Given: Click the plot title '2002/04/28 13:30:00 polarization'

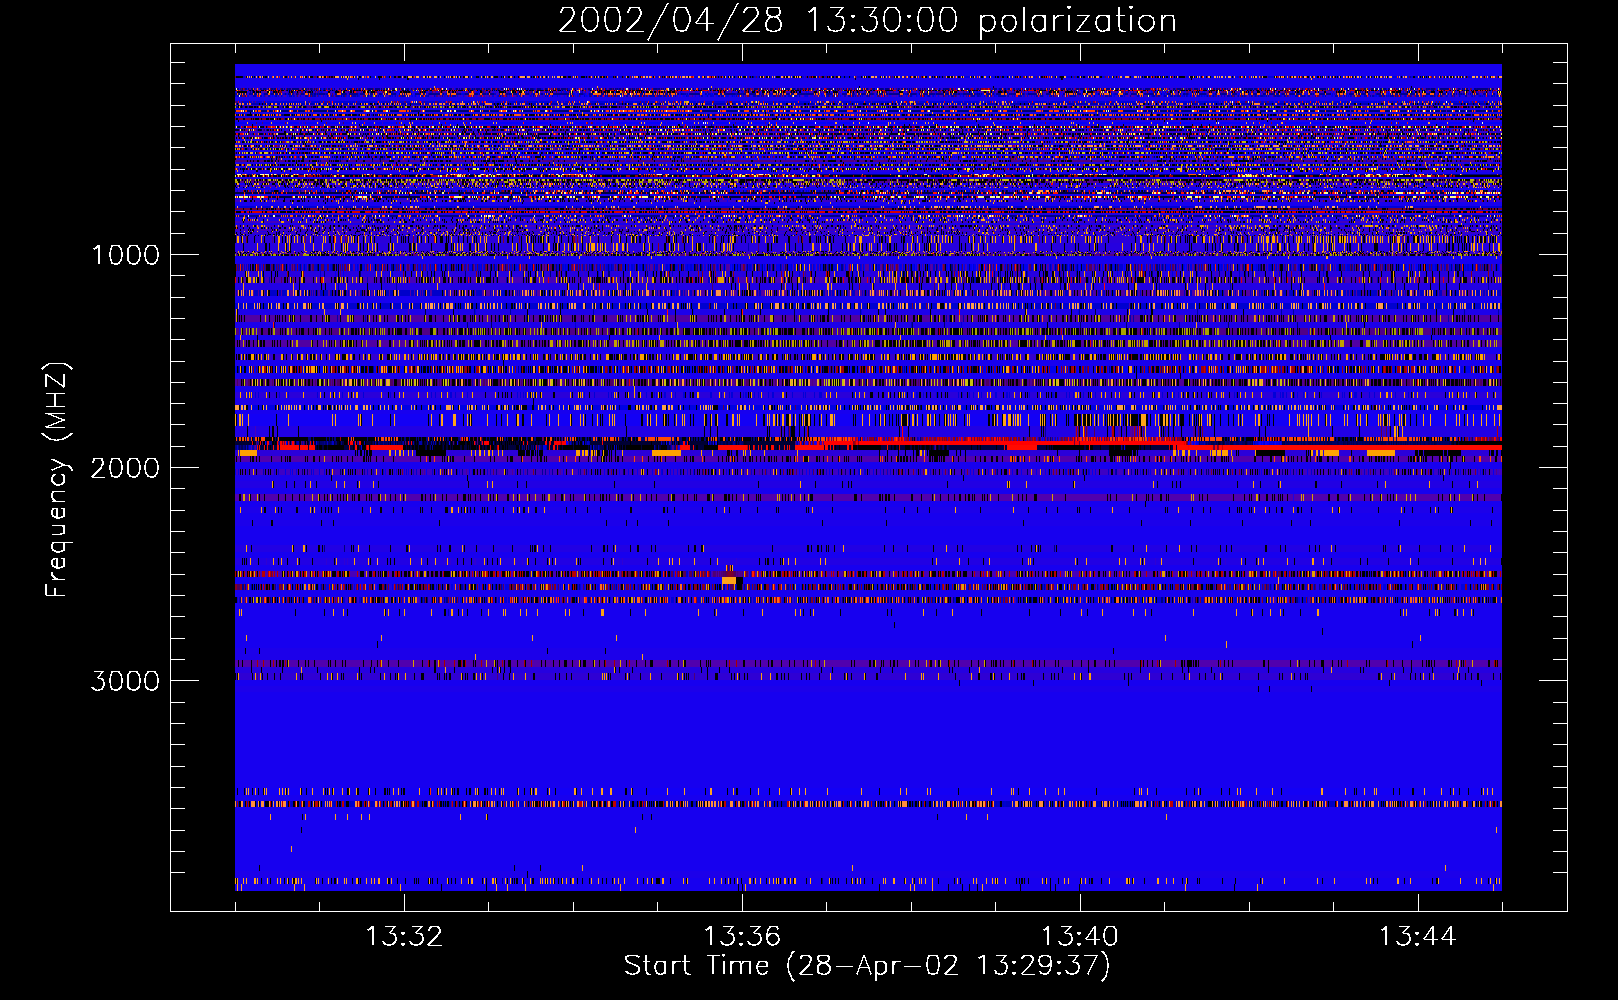Looking at the screenshot, I should 867,21.
